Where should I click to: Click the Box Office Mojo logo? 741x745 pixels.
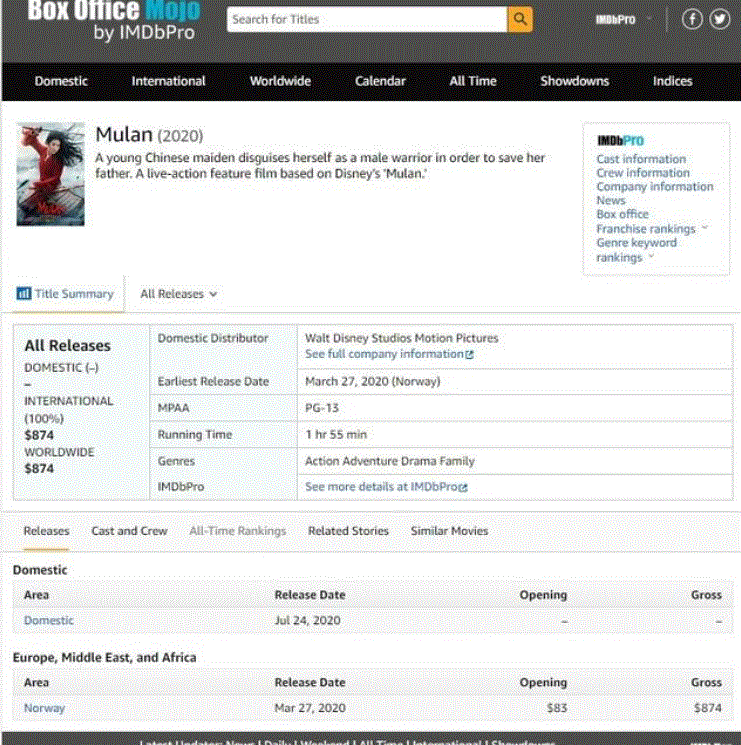coord(114,20)
